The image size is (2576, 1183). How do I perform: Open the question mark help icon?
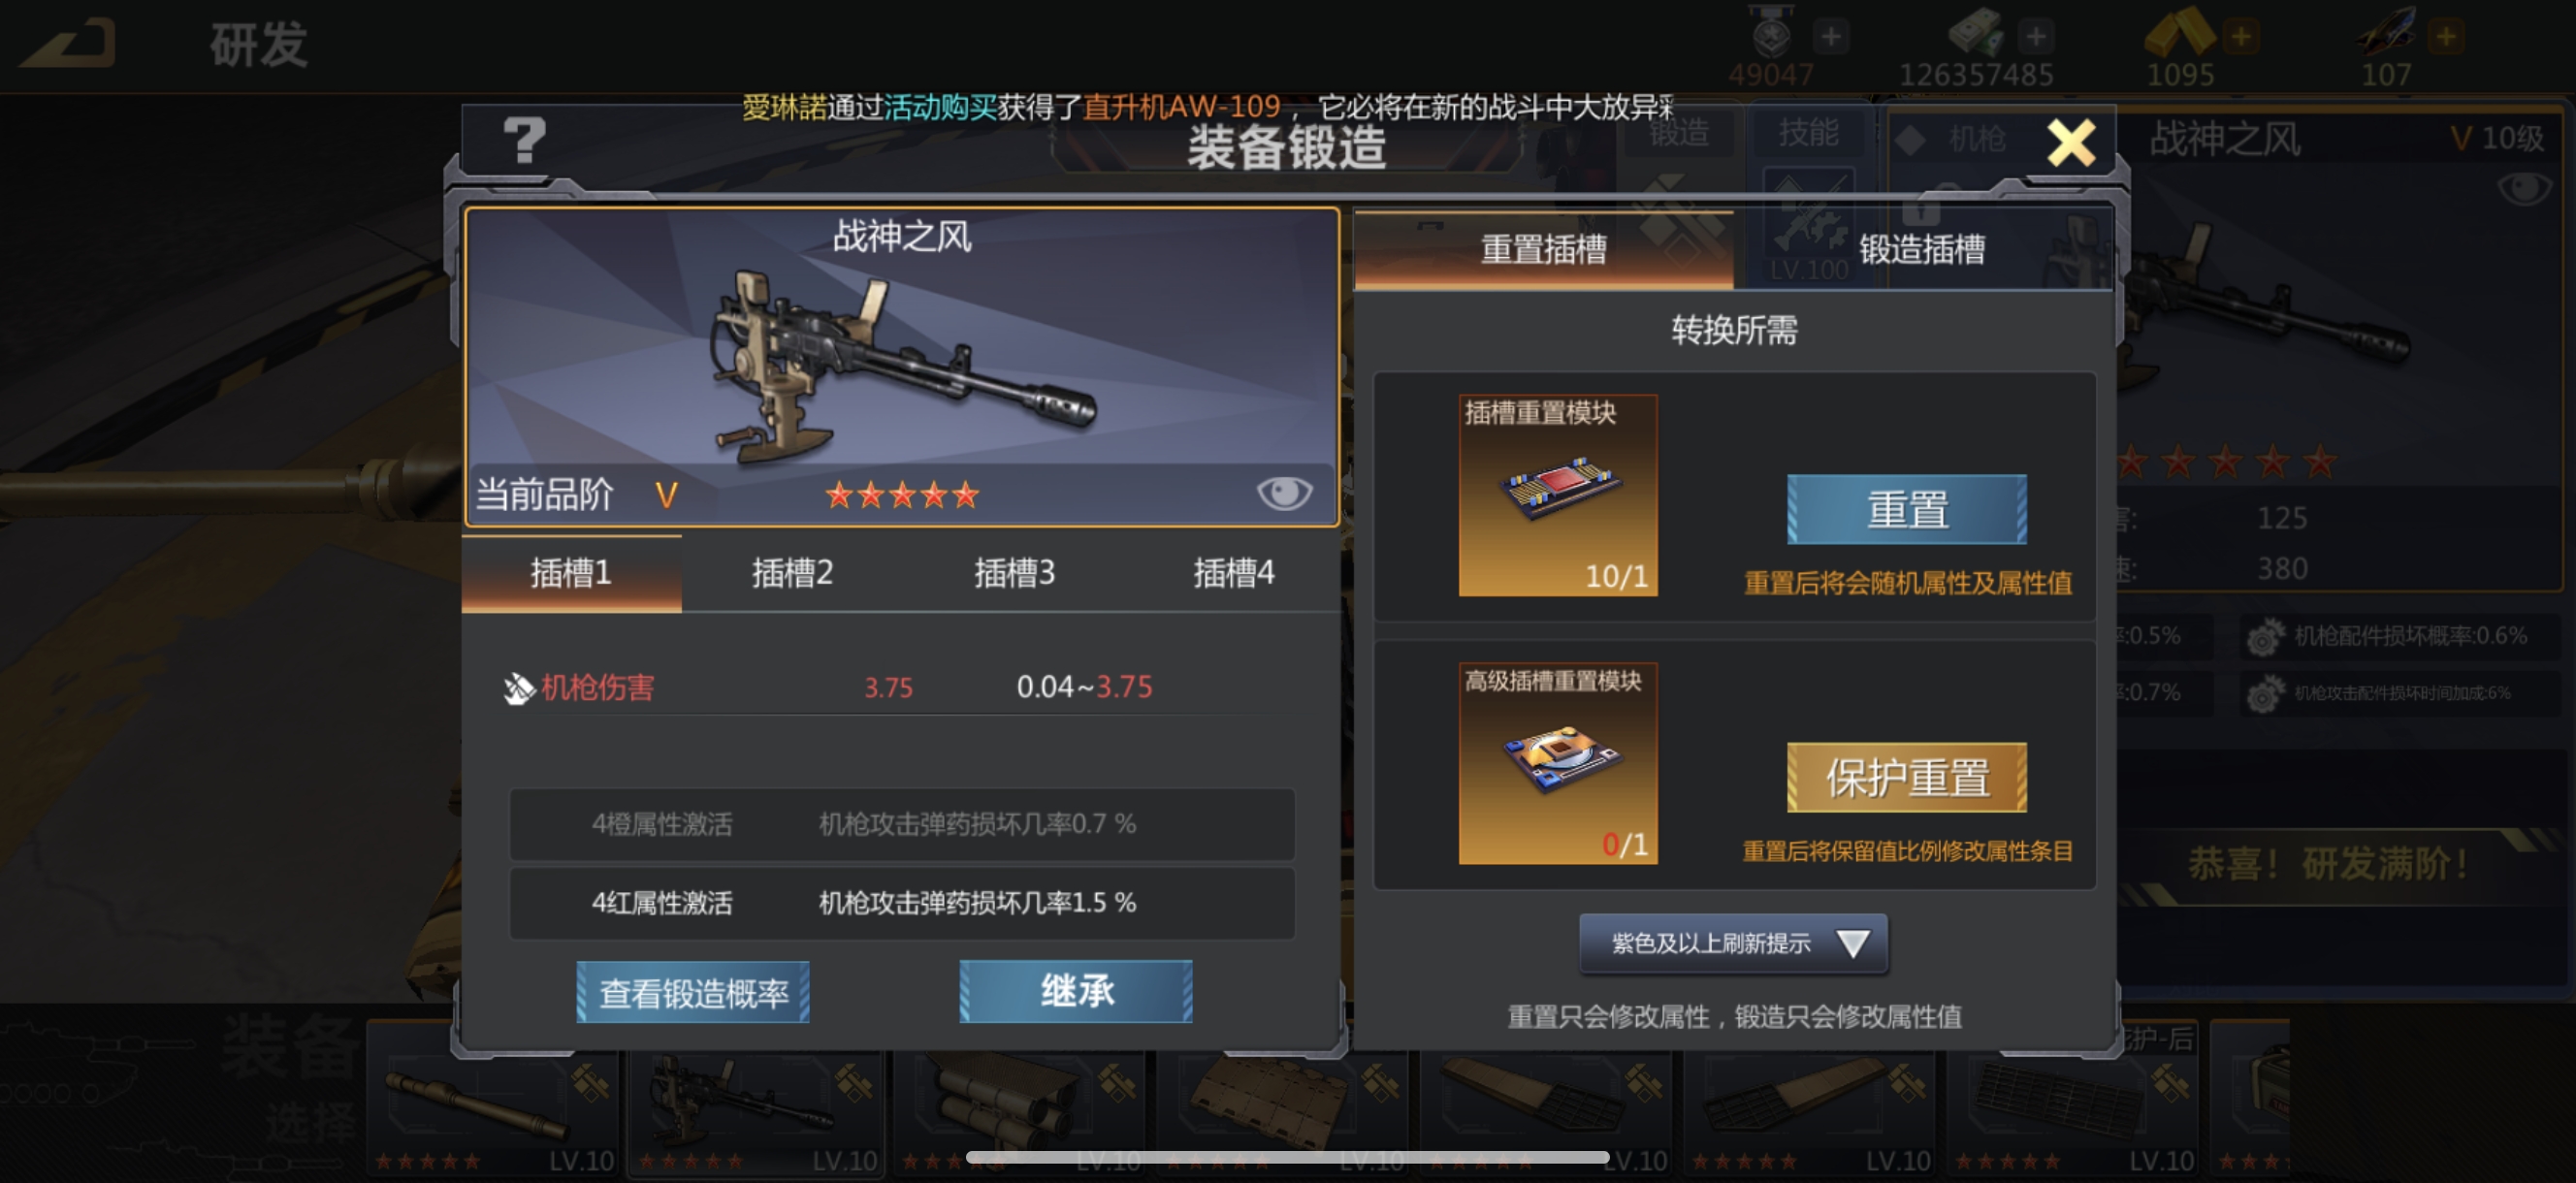(524, 140)
